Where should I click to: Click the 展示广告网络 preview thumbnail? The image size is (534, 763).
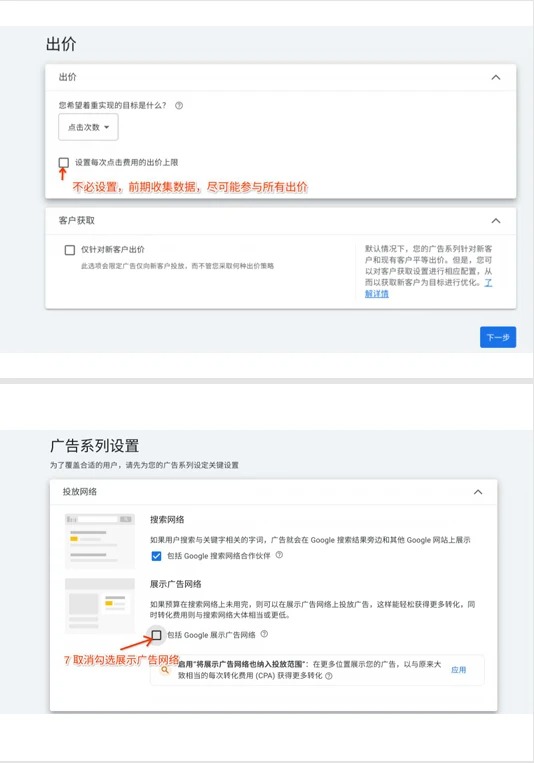coord(100,606)
